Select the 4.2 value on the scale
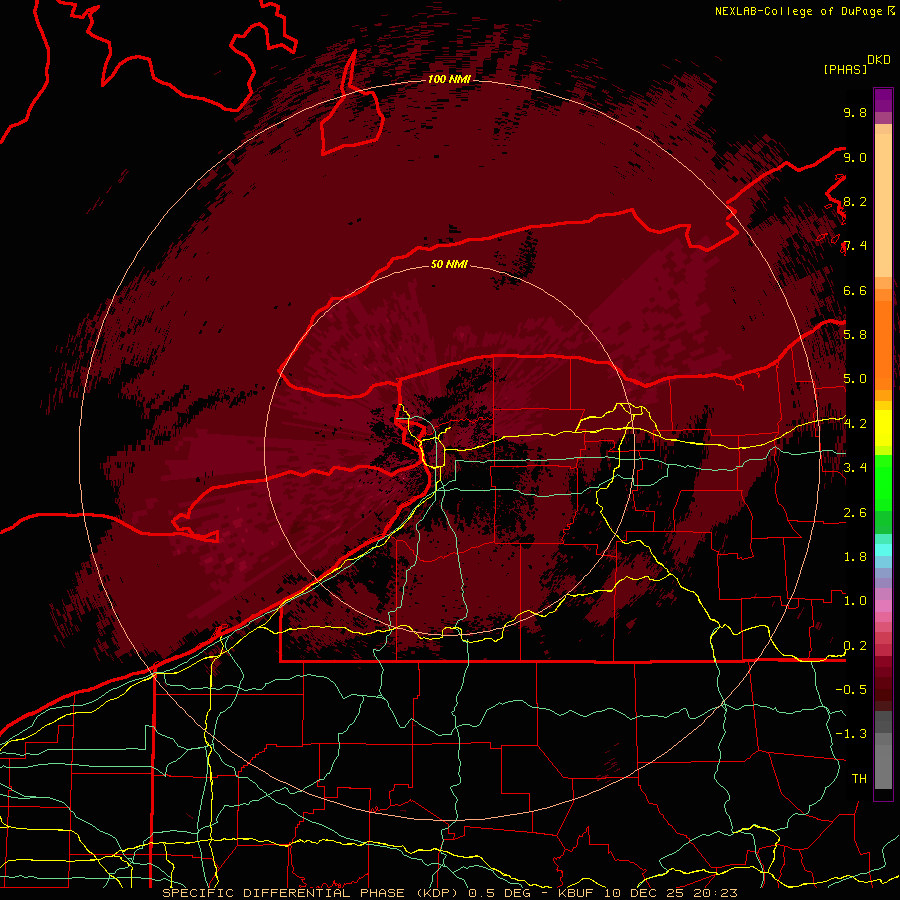Screen dimensions: 900x900 tap(855, 424)
